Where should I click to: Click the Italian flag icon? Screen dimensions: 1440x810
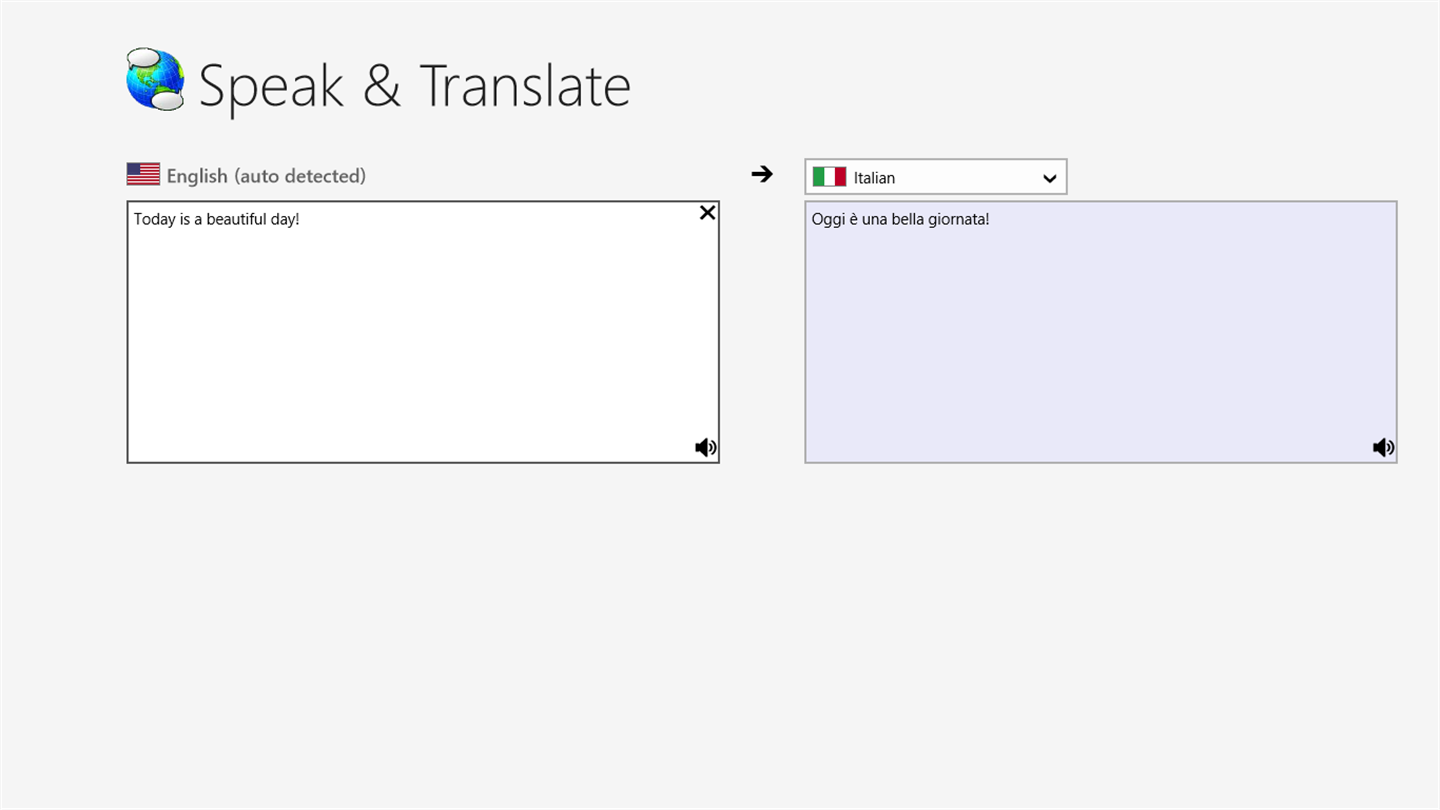[829, 177]
